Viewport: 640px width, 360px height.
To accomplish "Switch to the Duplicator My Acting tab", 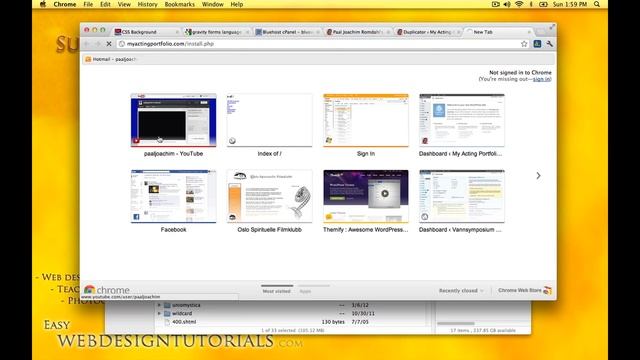I will click(x=428, y=31).
